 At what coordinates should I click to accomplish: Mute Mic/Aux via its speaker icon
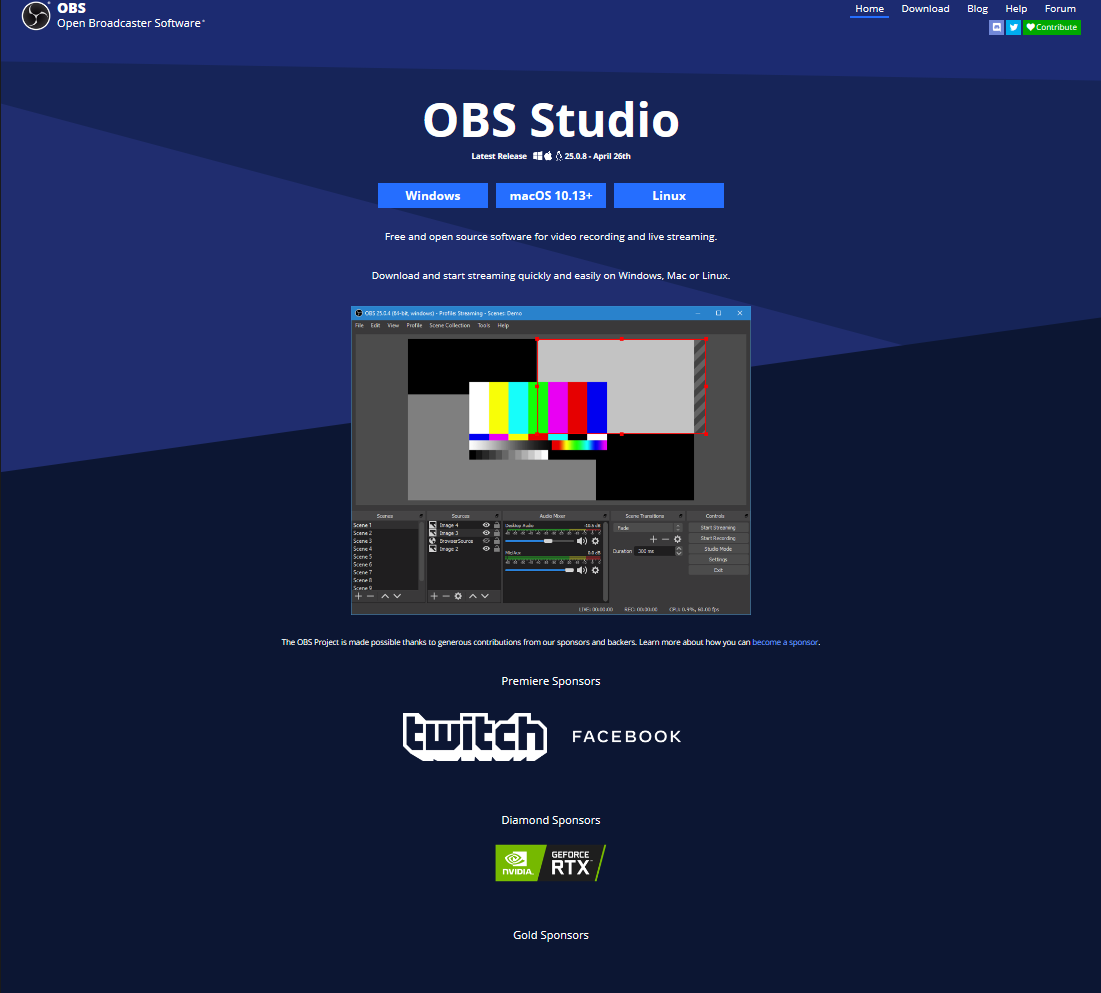[581, 570]
